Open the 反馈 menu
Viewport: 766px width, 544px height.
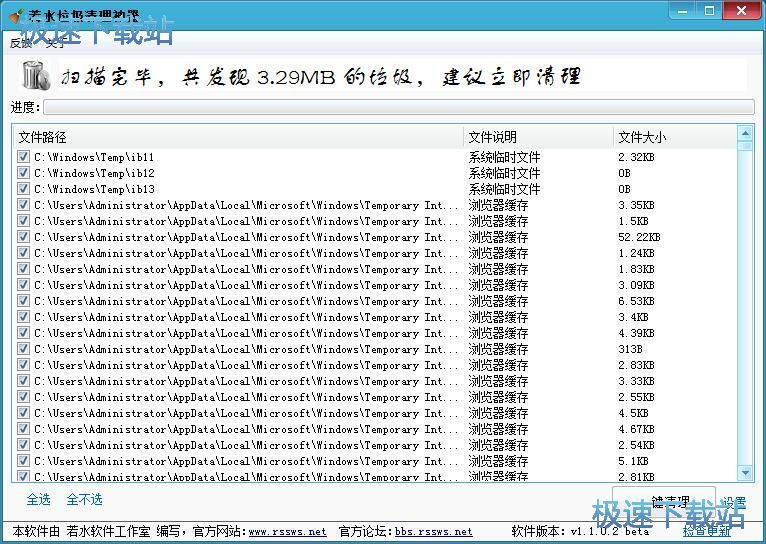pos(21,43)
